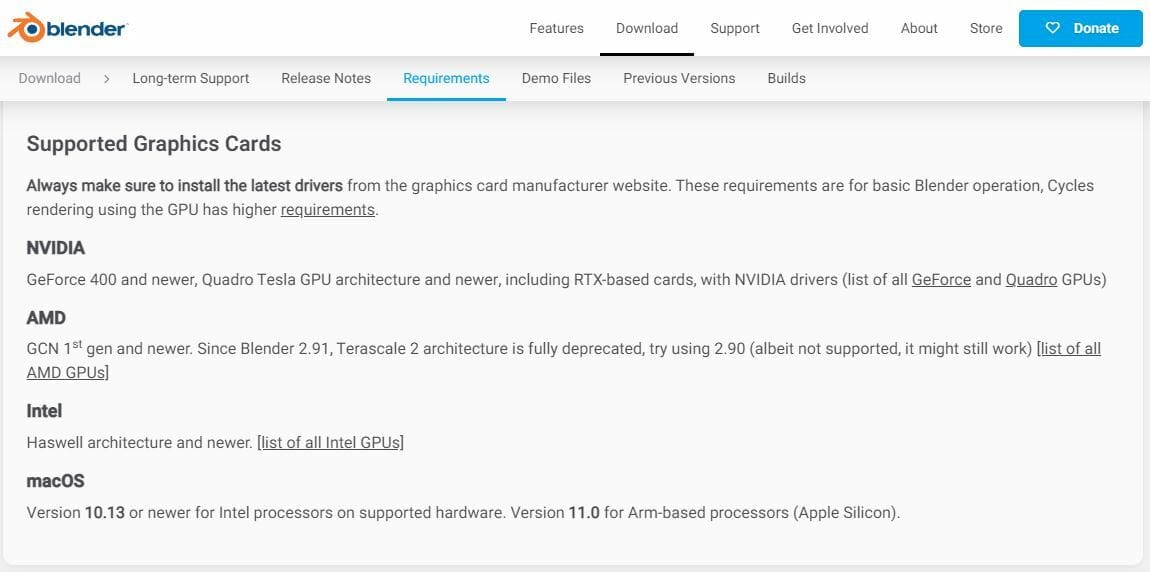
Task: Open the Download menu item
Action: point(647,28)
